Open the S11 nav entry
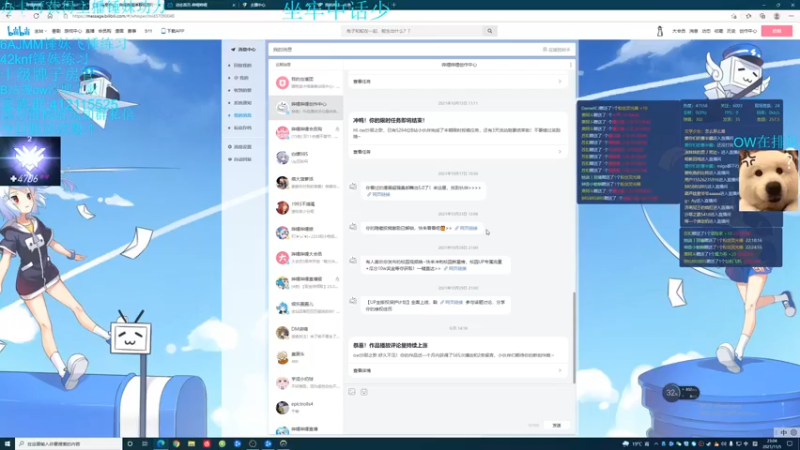The height and width of the screenshot is (450, 800). coord(148,31)
